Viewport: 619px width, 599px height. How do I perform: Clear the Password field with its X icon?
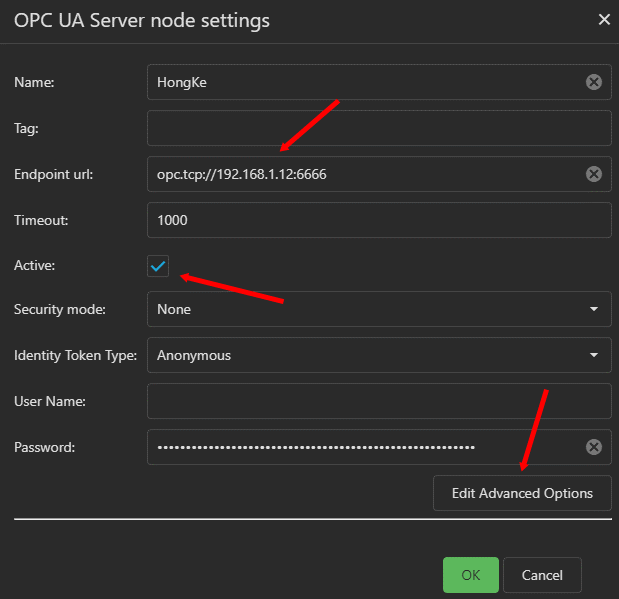[x=593, y=447]
